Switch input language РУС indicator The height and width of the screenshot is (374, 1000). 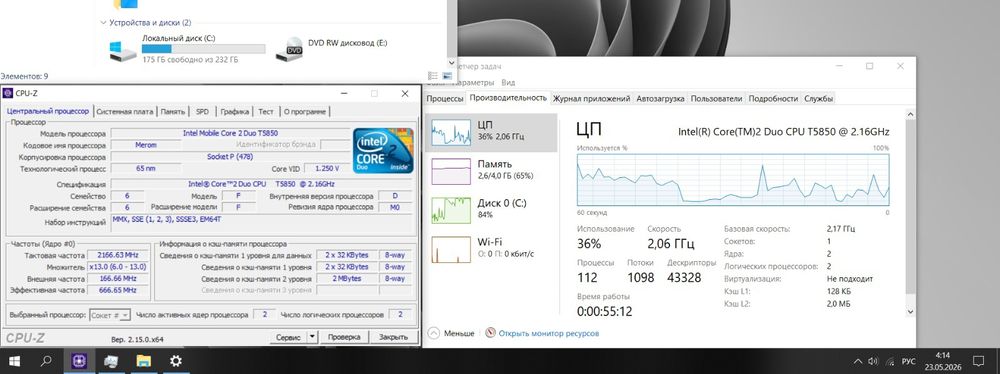coord(908,361)
